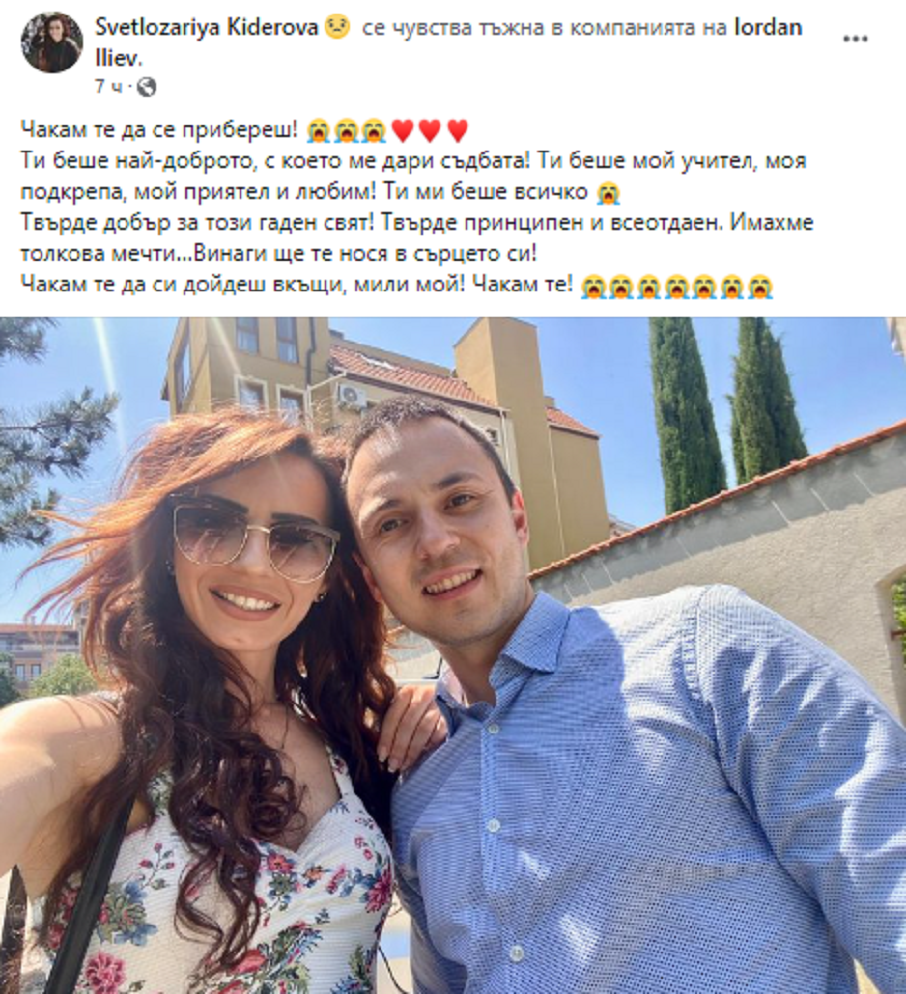
Task: Click the first crying emoji in line one
Action: (318, 131)
